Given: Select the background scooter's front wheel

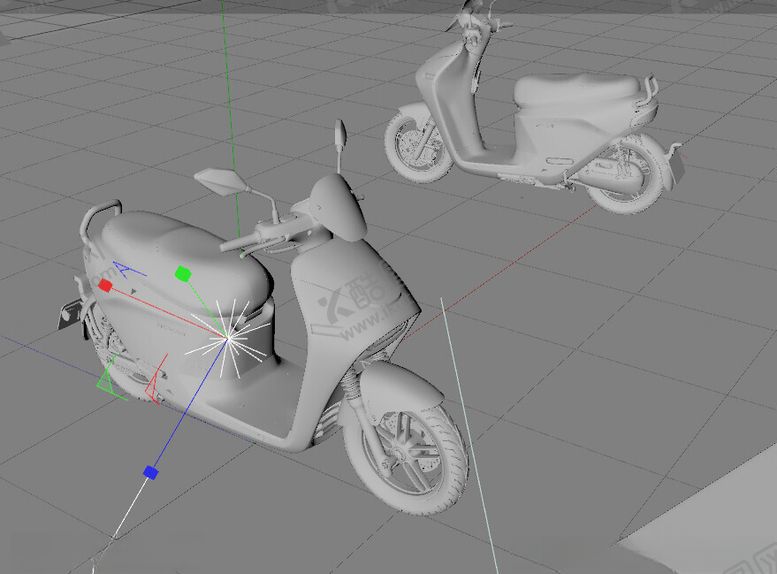Looking at the screenshot, I should 418,145.
